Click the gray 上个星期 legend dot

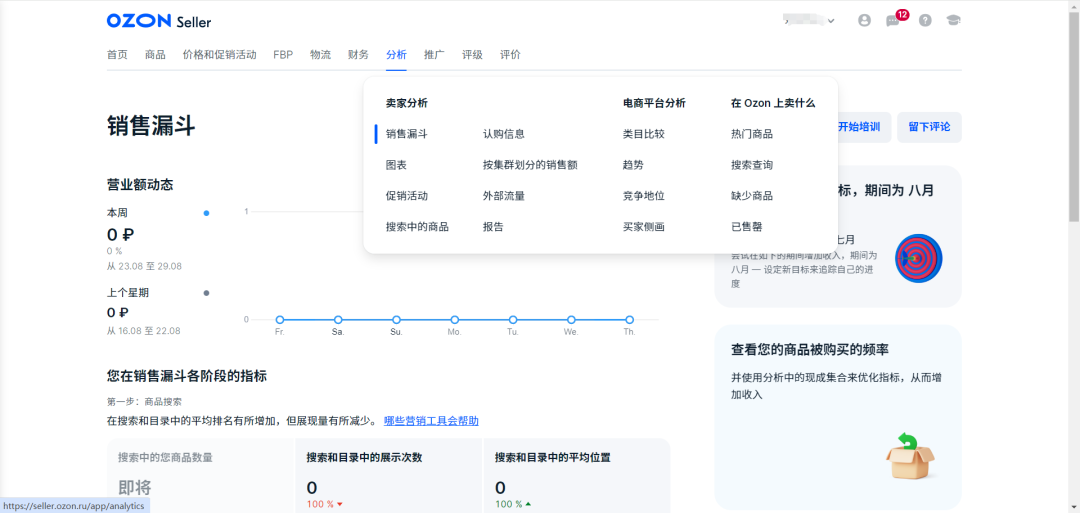pyautogui.click(x=206, y=293)
